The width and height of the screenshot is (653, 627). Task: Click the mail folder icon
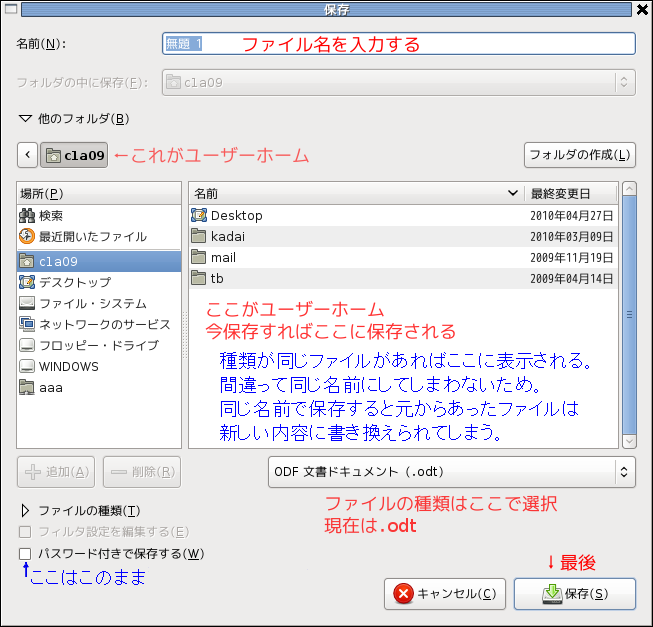click(199, 257)
